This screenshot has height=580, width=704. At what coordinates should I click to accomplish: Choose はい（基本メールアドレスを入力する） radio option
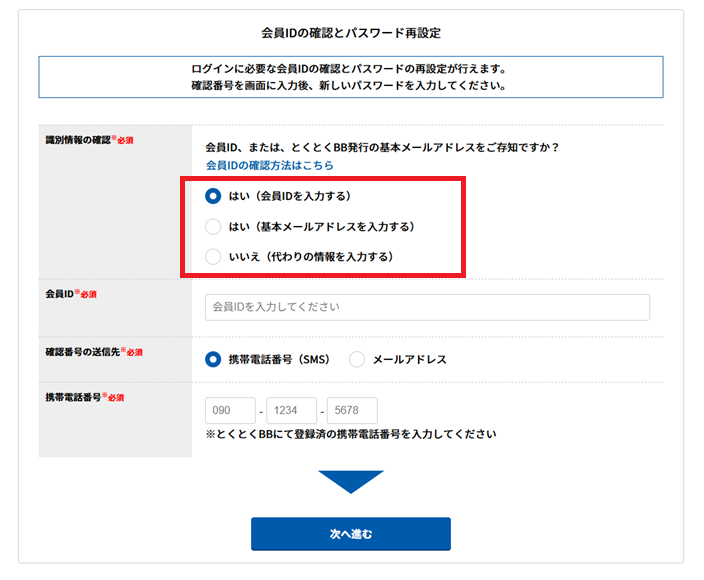[x=213, y=226]
